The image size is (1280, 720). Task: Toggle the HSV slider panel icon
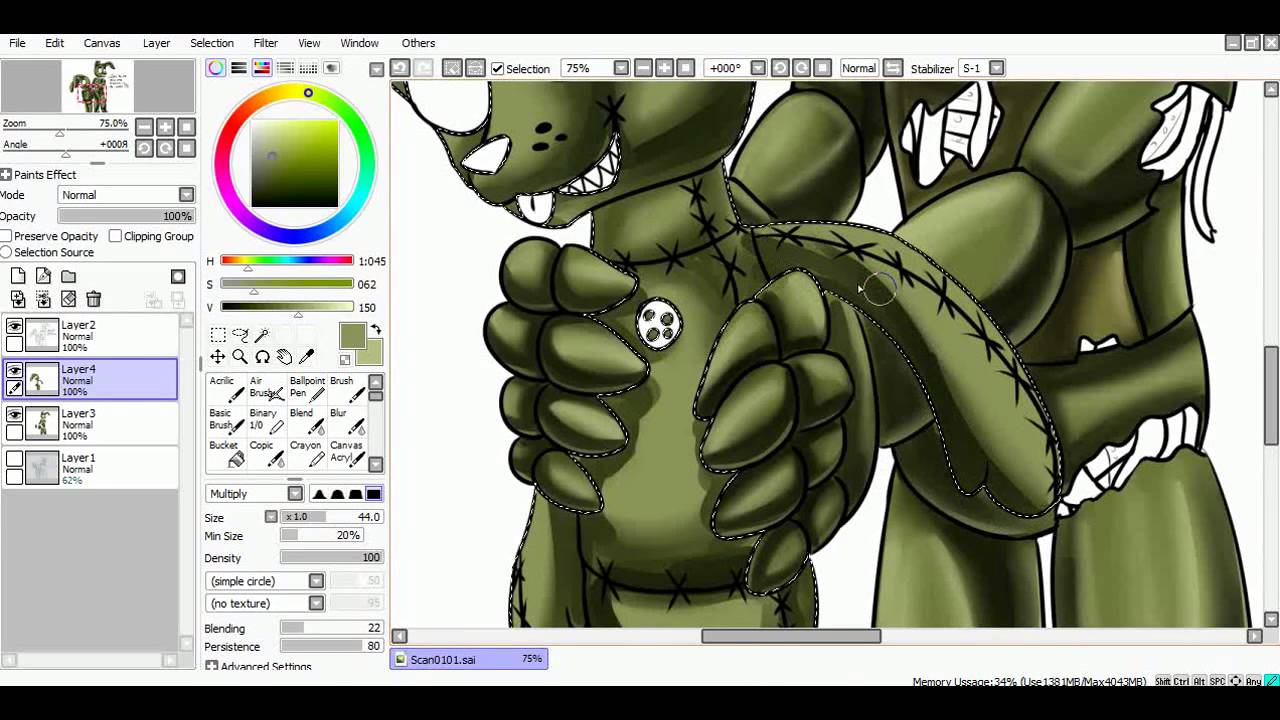click(262, 68)
